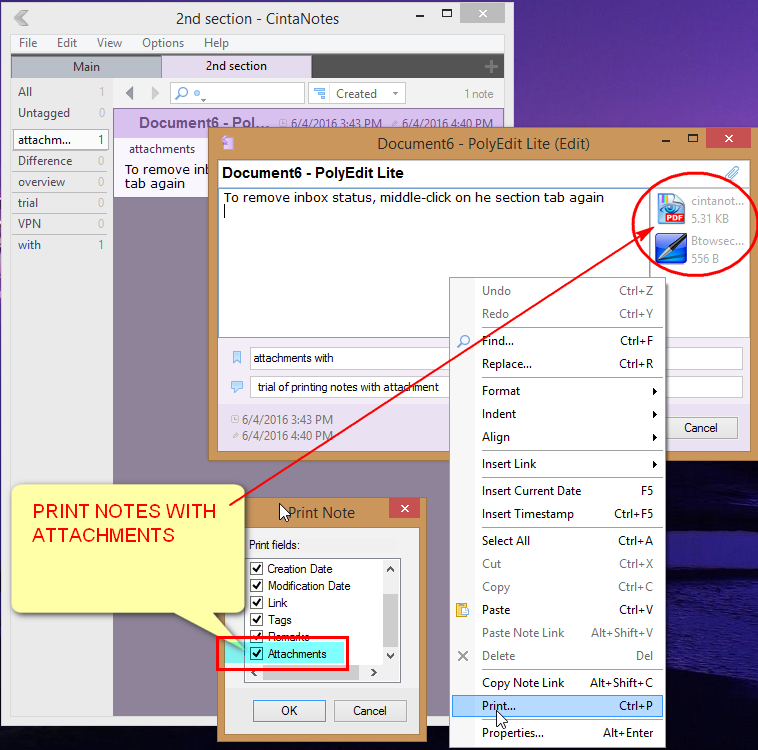Open the Edit menu
Viewport: 758px width, 750px height.
[67, 43]
